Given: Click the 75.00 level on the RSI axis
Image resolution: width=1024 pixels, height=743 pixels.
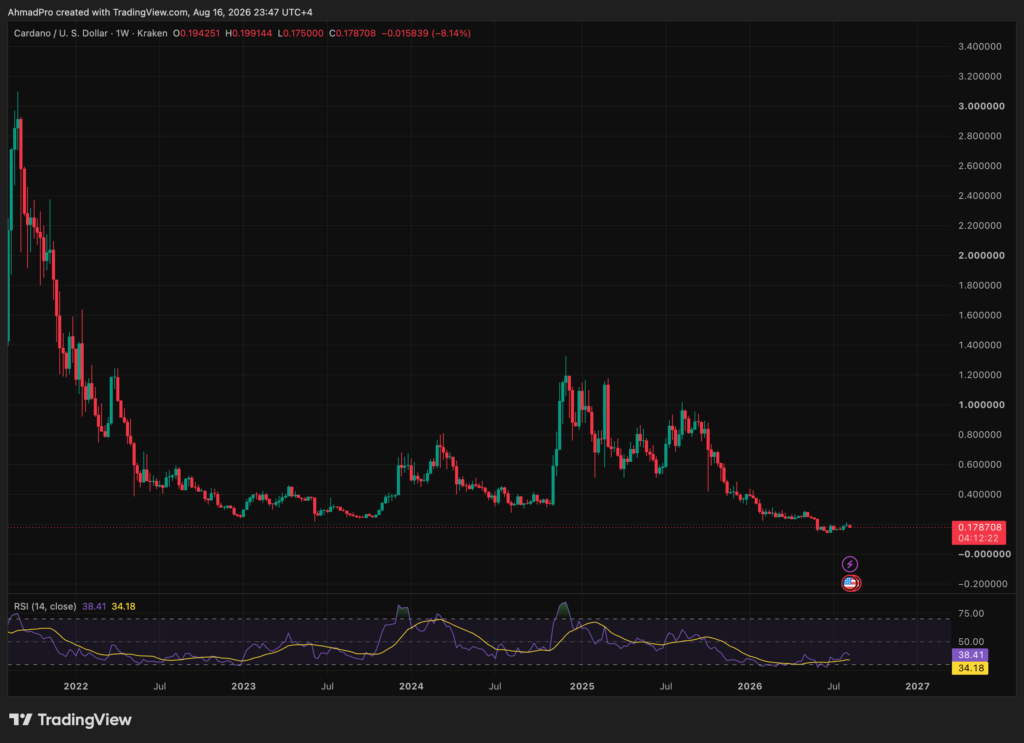Looking at the screenshot, I should 971,614.
